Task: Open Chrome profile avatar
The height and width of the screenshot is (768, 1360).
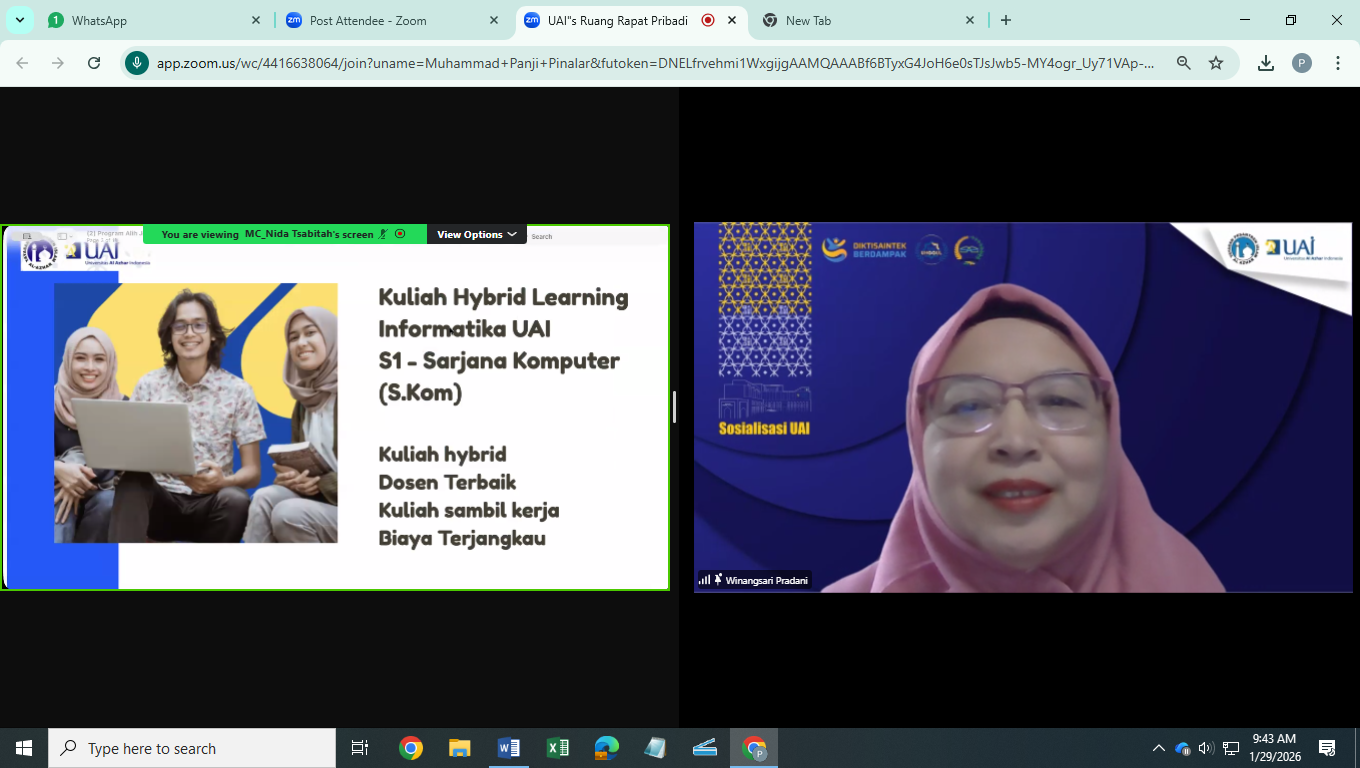Action: 1301,63
